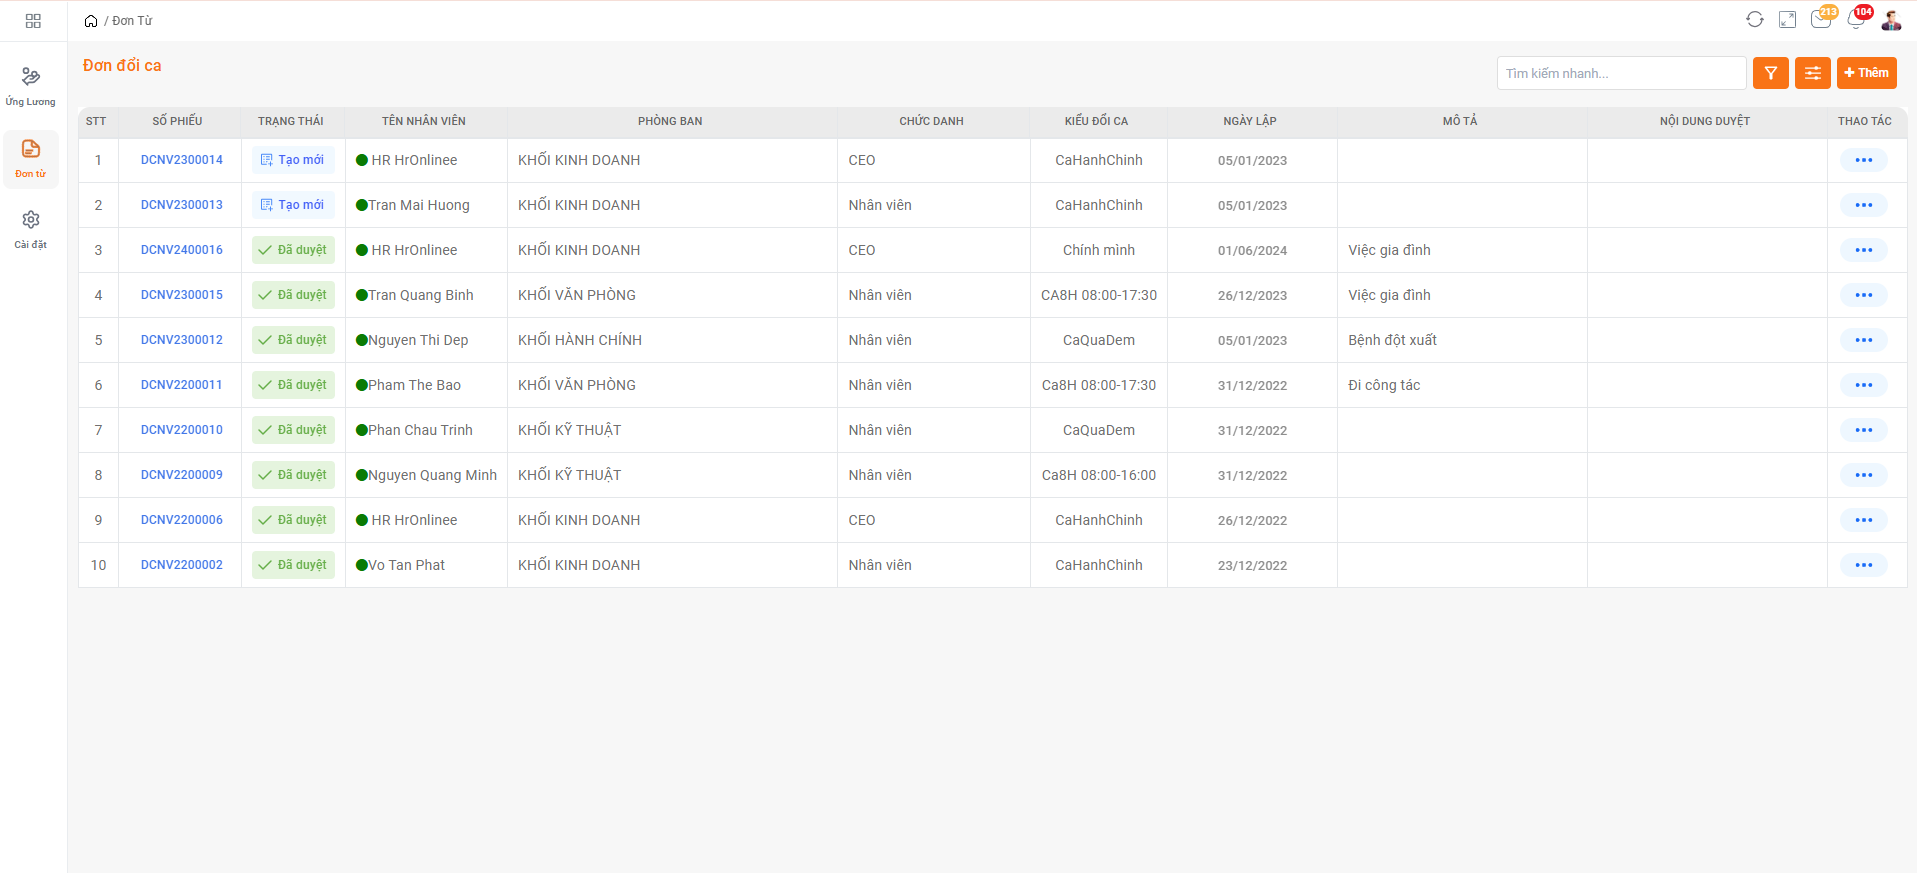Screen dimensions: 1917x873
Task: Select Đơn từ in the sidebar
Action: click(31, 159)
